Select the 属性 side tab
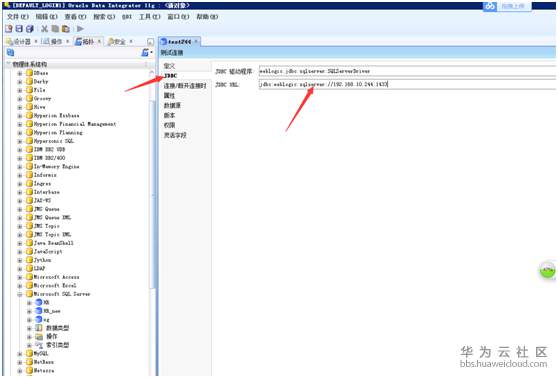This screenshot has width=558, height=378. pos(169,95)
